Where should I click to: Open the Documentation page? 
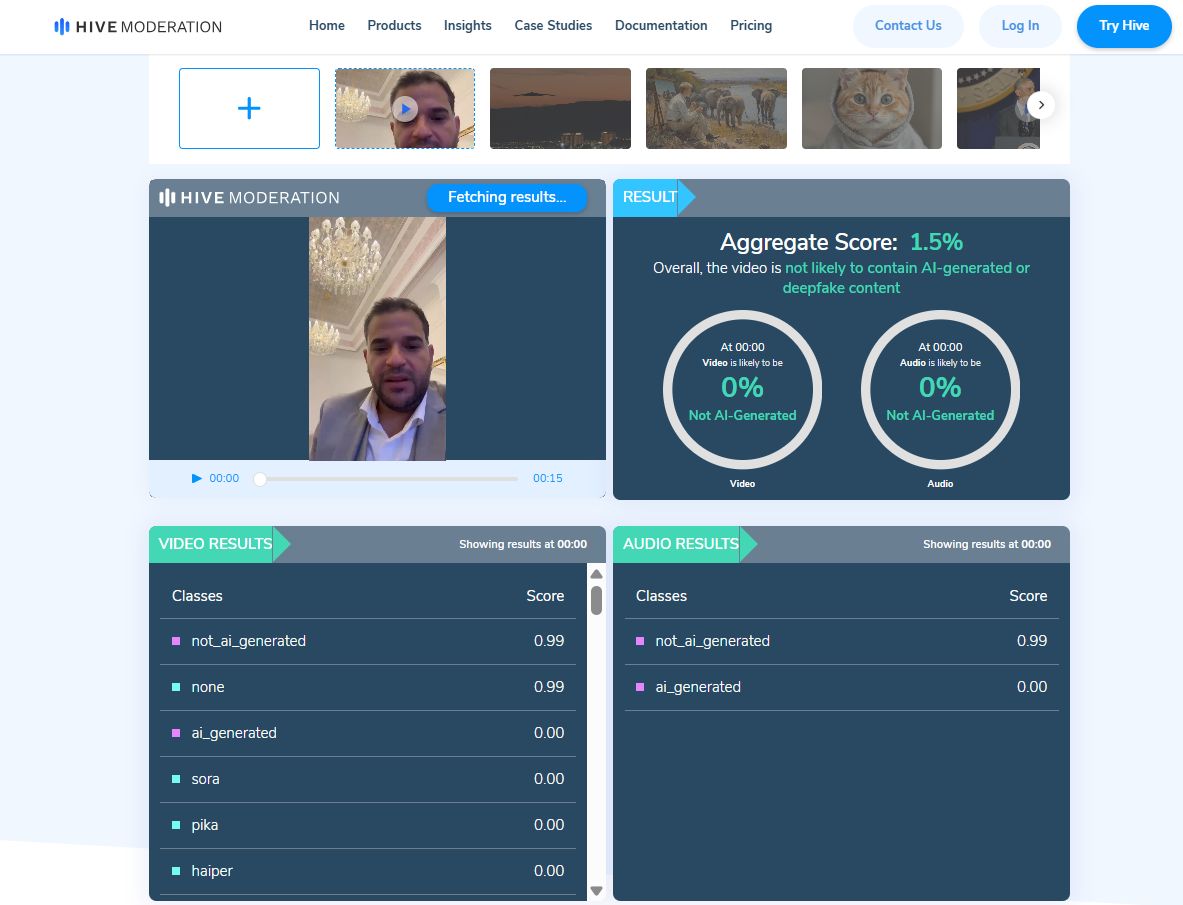[661, 26]
